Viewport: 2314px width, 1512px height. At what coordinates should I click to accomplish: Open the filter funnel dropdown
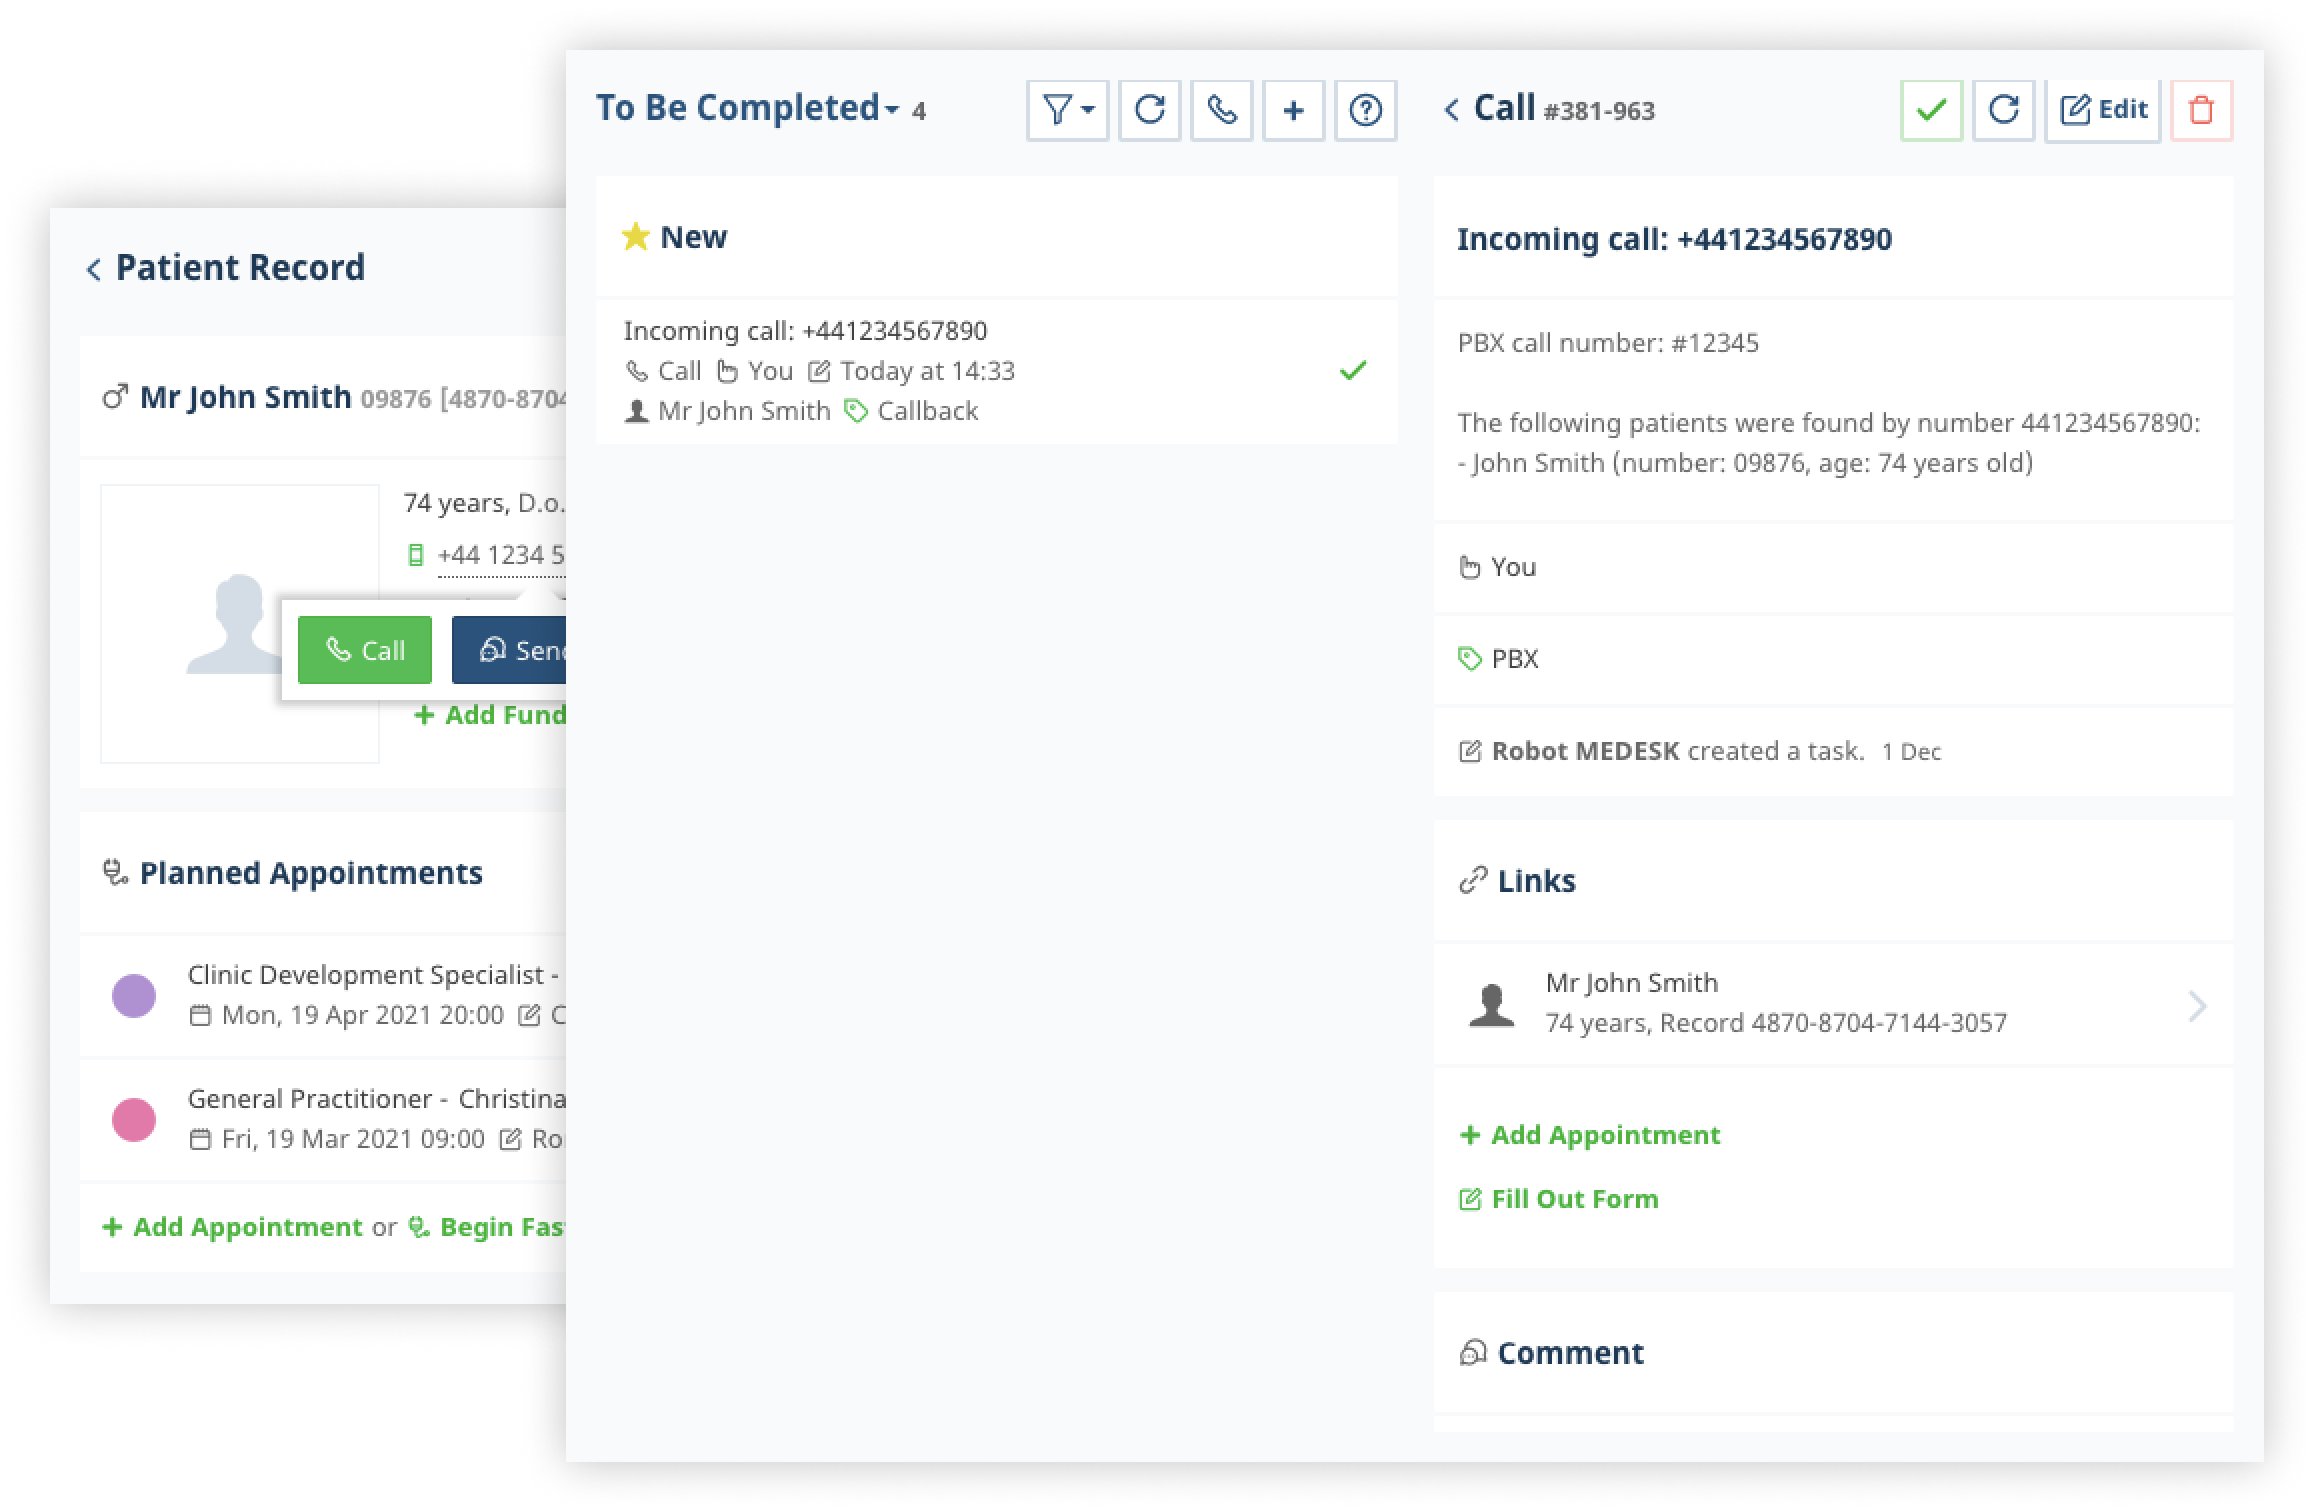[x=1066, y=110]
